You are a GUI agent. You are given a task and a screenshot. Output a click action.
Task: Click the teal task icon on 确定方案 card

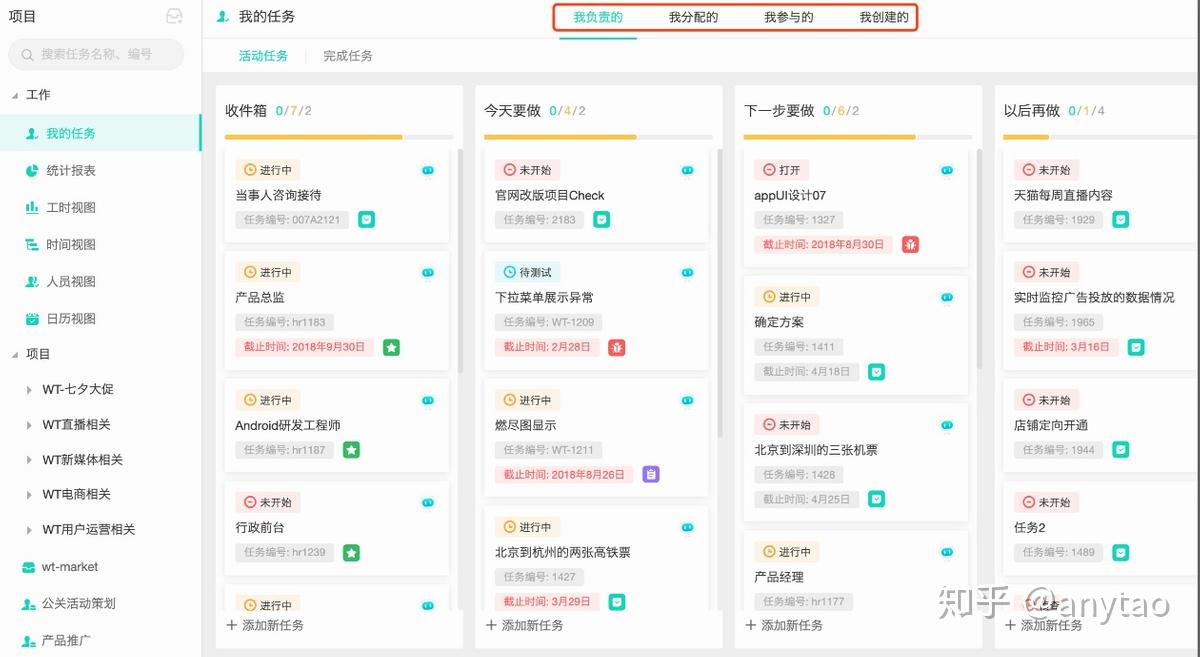[x=876, y=372]
